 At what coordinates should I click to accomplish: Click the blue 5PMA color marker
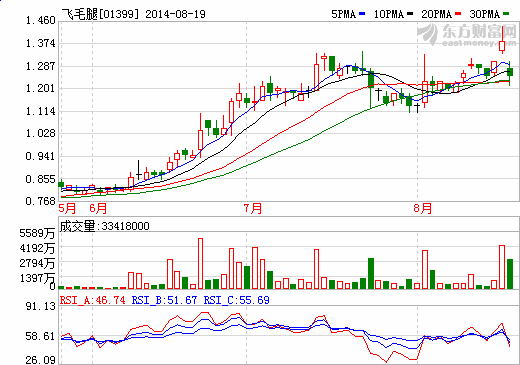click(362, 14)
